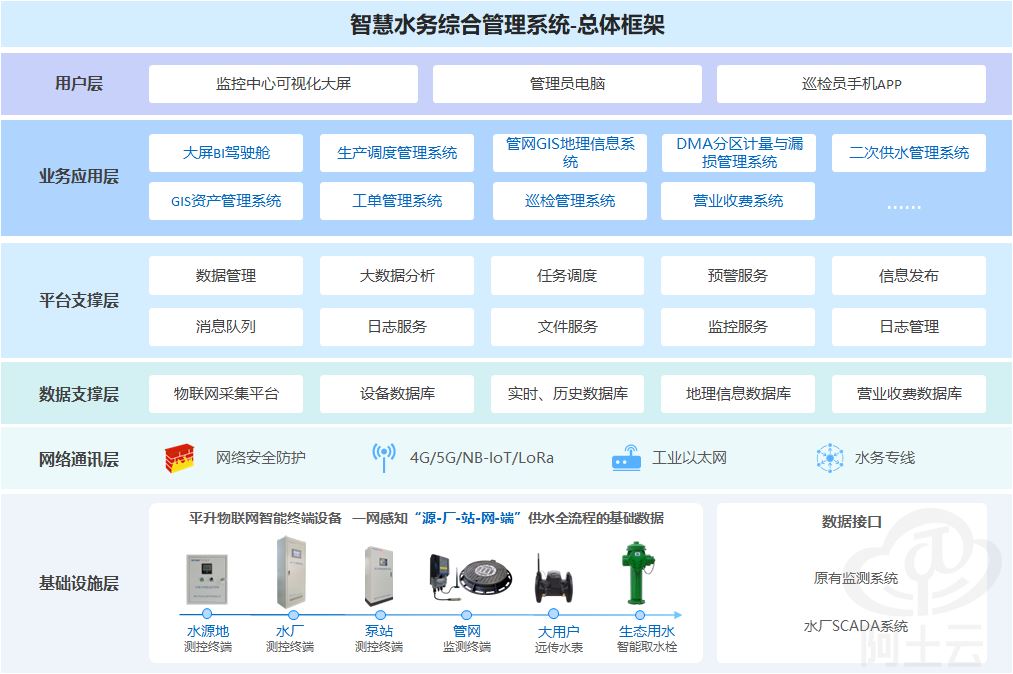Select 管网GIS地理信息系统 box
Image resolution: width=1013 pixels, height=674 pixels.
(570, 153)
